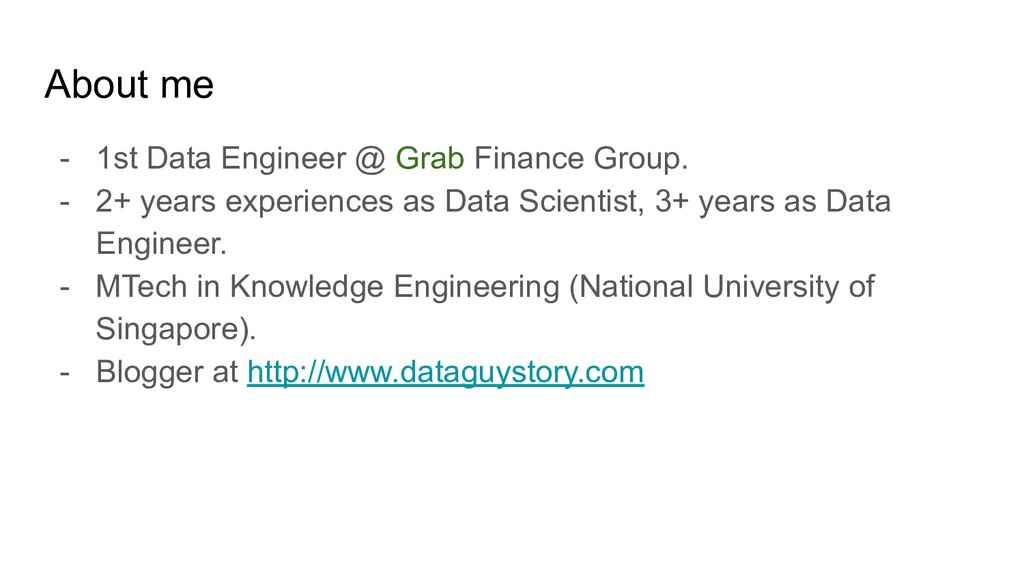The height and width of the screenshot is (576, 1024).
Task: Click the word "About" in the title
Action: point(97,84)
